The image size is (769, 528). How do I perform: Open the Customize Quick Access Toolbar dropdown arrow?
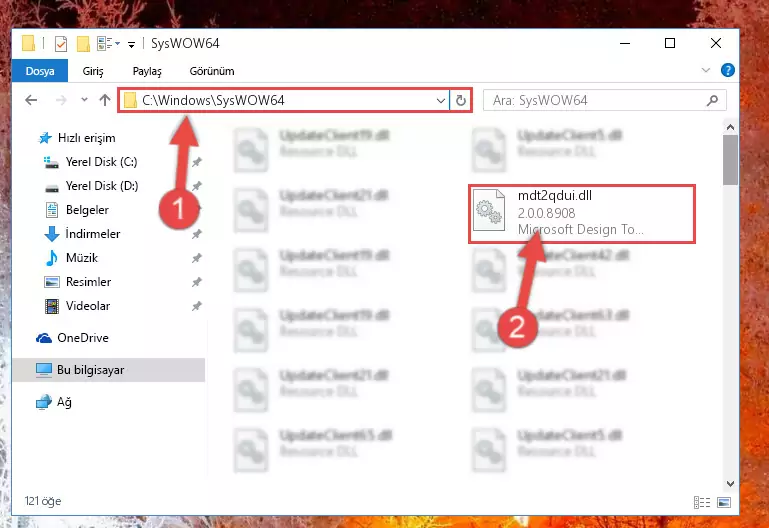[x=131, y=45]
